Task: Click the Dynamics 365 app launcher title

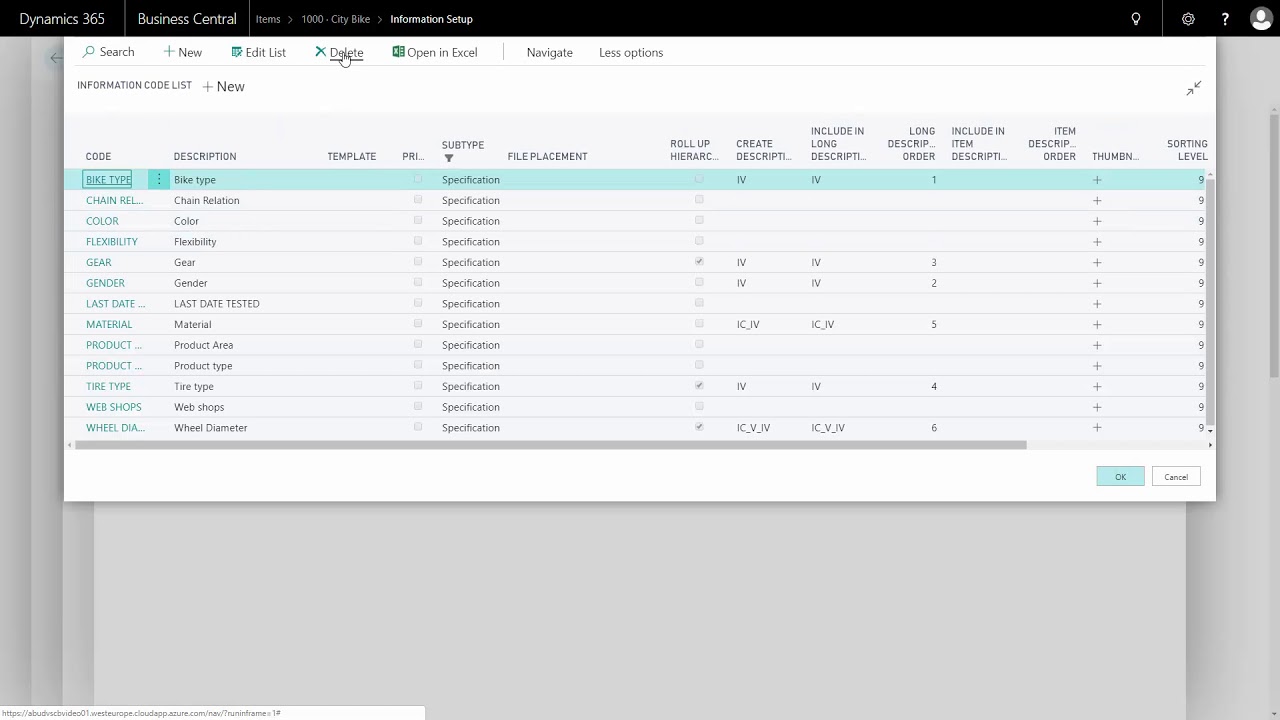Action: coord(62,19)
